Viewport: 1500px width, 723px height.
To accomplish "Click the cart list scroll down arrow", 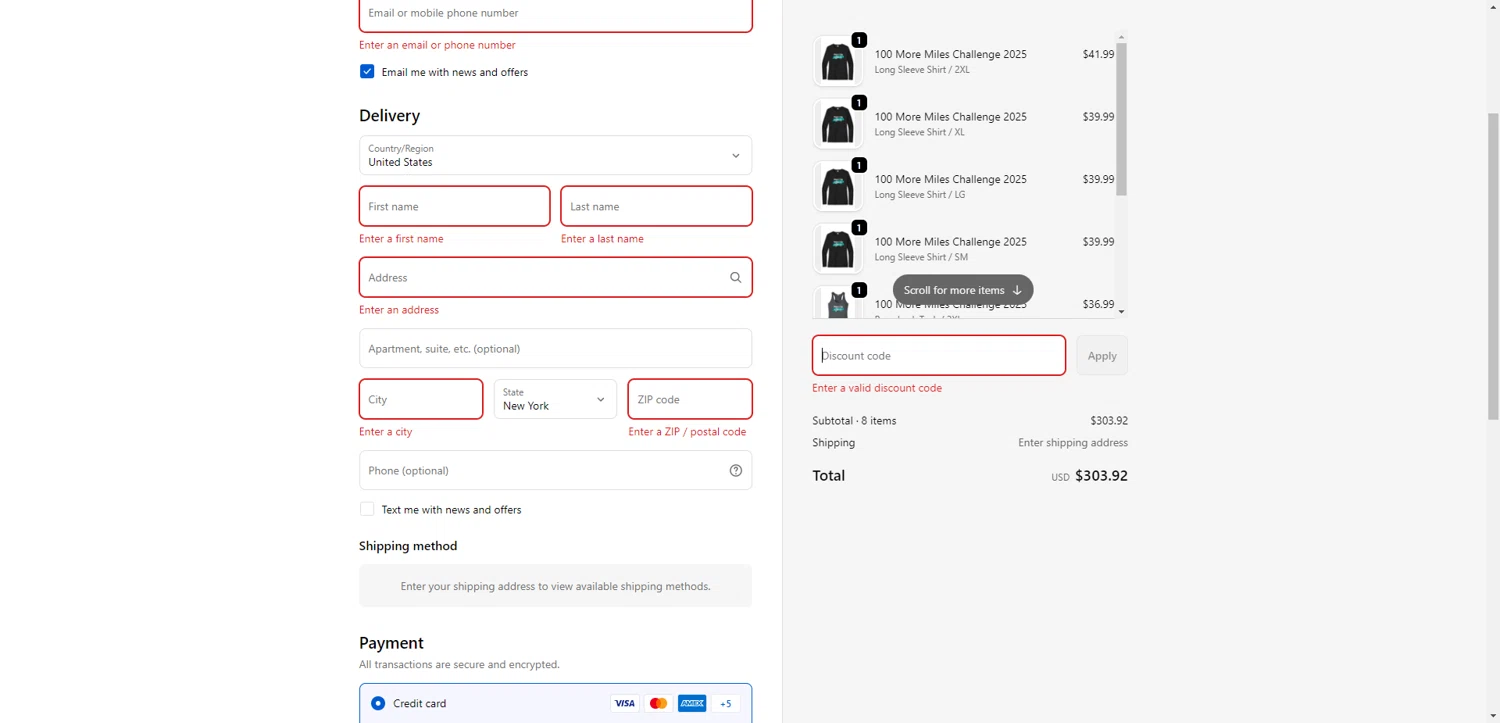I will click(x=1121, y=312).
